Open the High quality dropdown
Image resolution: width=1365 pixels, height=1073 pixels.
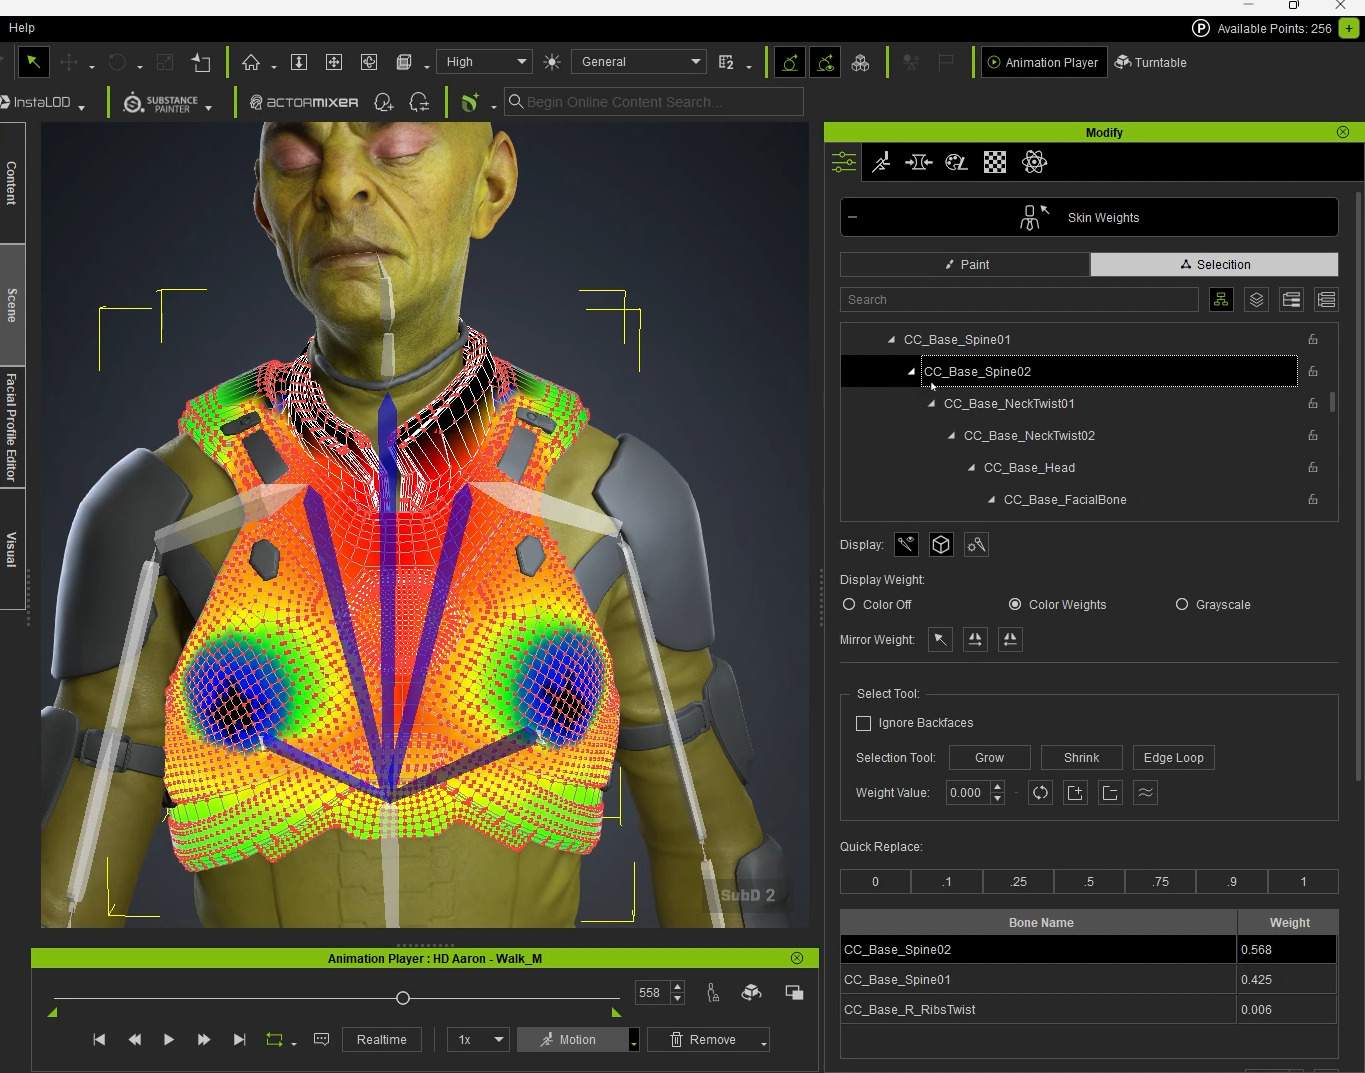484,62
